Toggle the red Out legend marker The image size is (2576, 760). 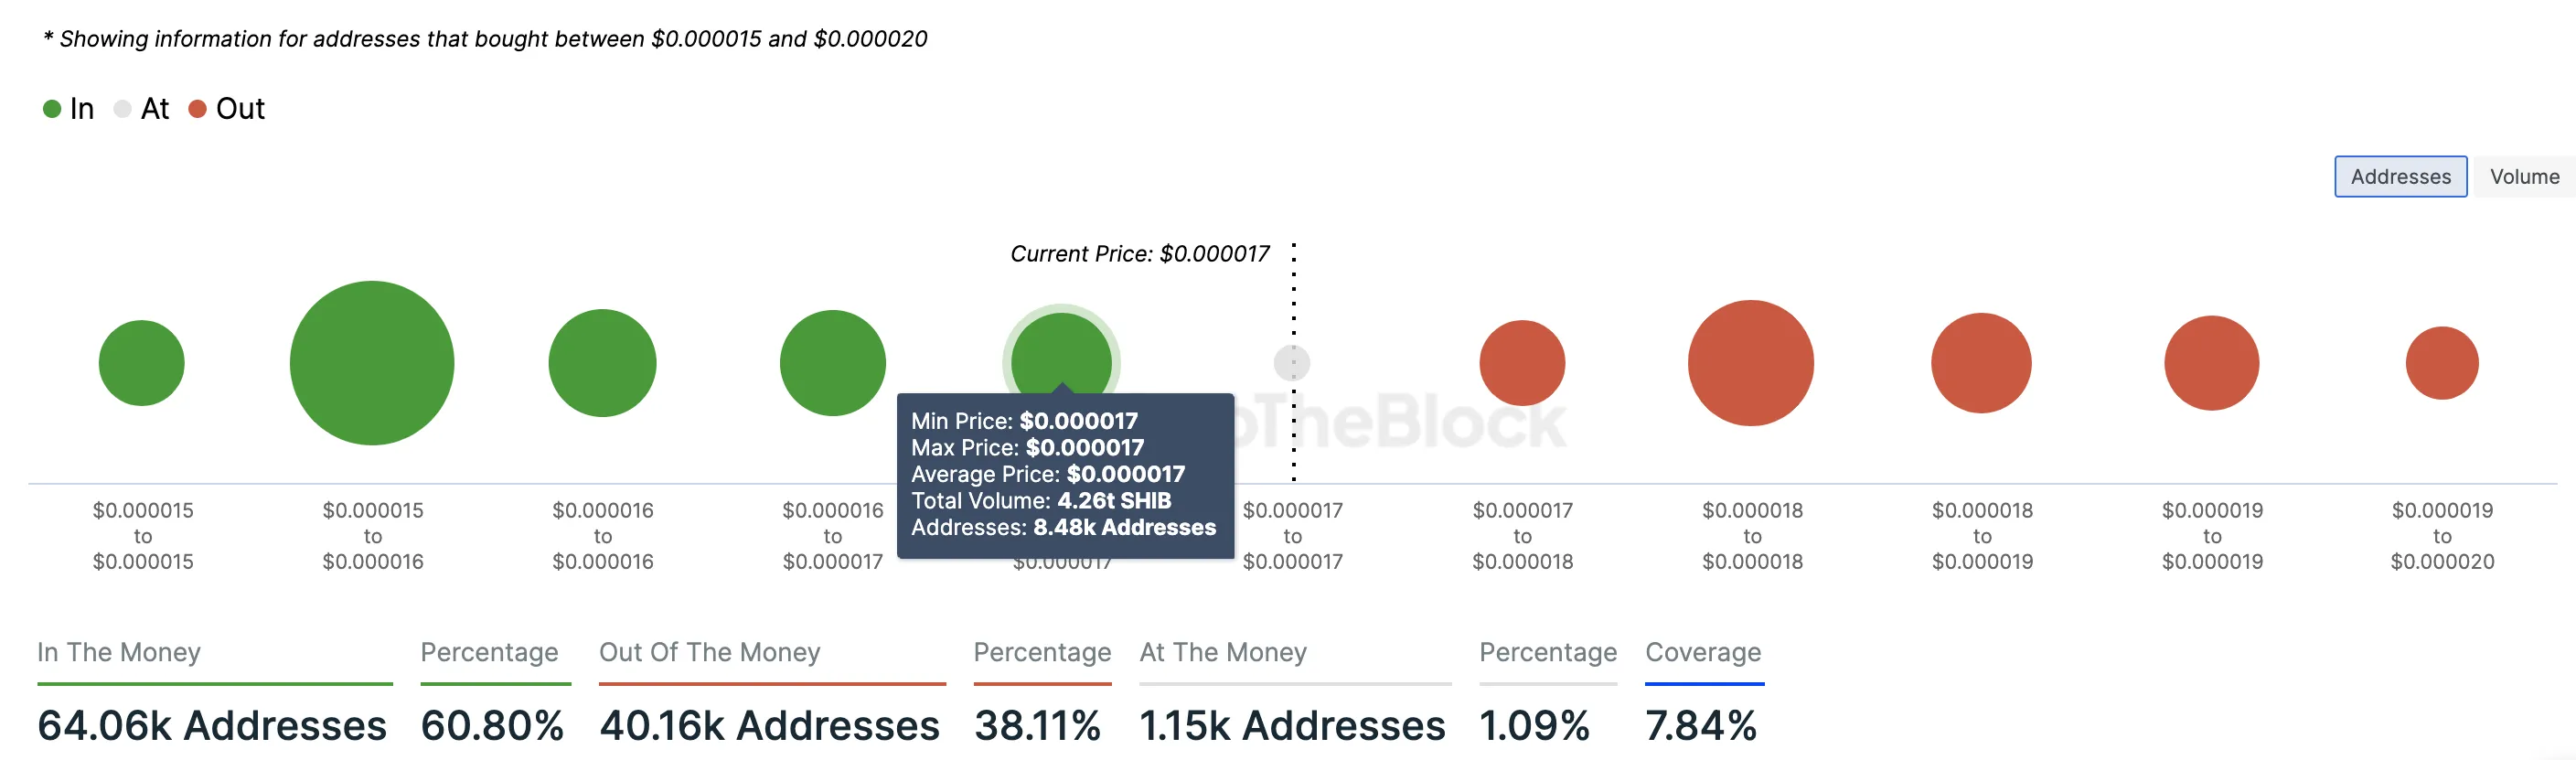click(x=198, y=109)
